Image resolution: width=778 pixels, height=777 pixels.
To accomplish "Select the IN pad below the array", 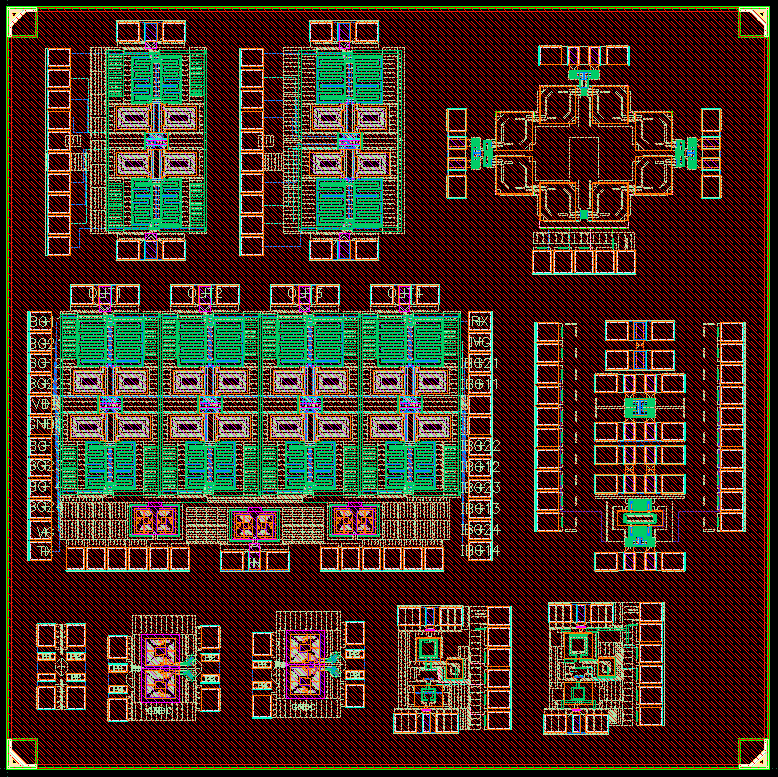I will point(254,561).
